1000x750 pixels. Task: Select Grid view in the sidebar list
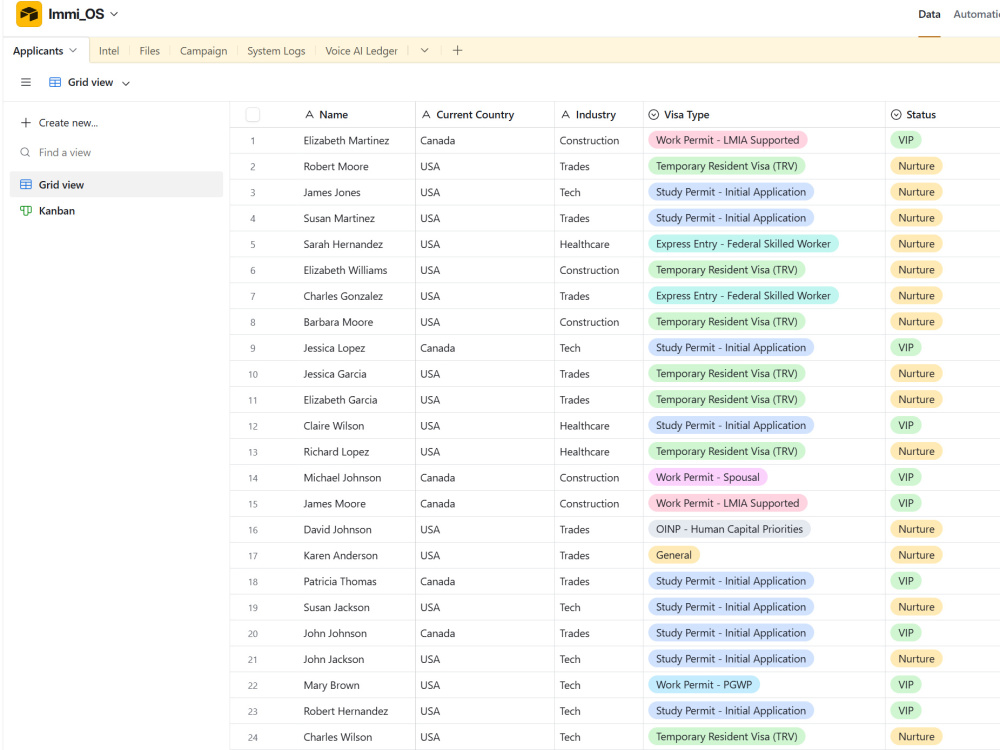click(117, 184)
